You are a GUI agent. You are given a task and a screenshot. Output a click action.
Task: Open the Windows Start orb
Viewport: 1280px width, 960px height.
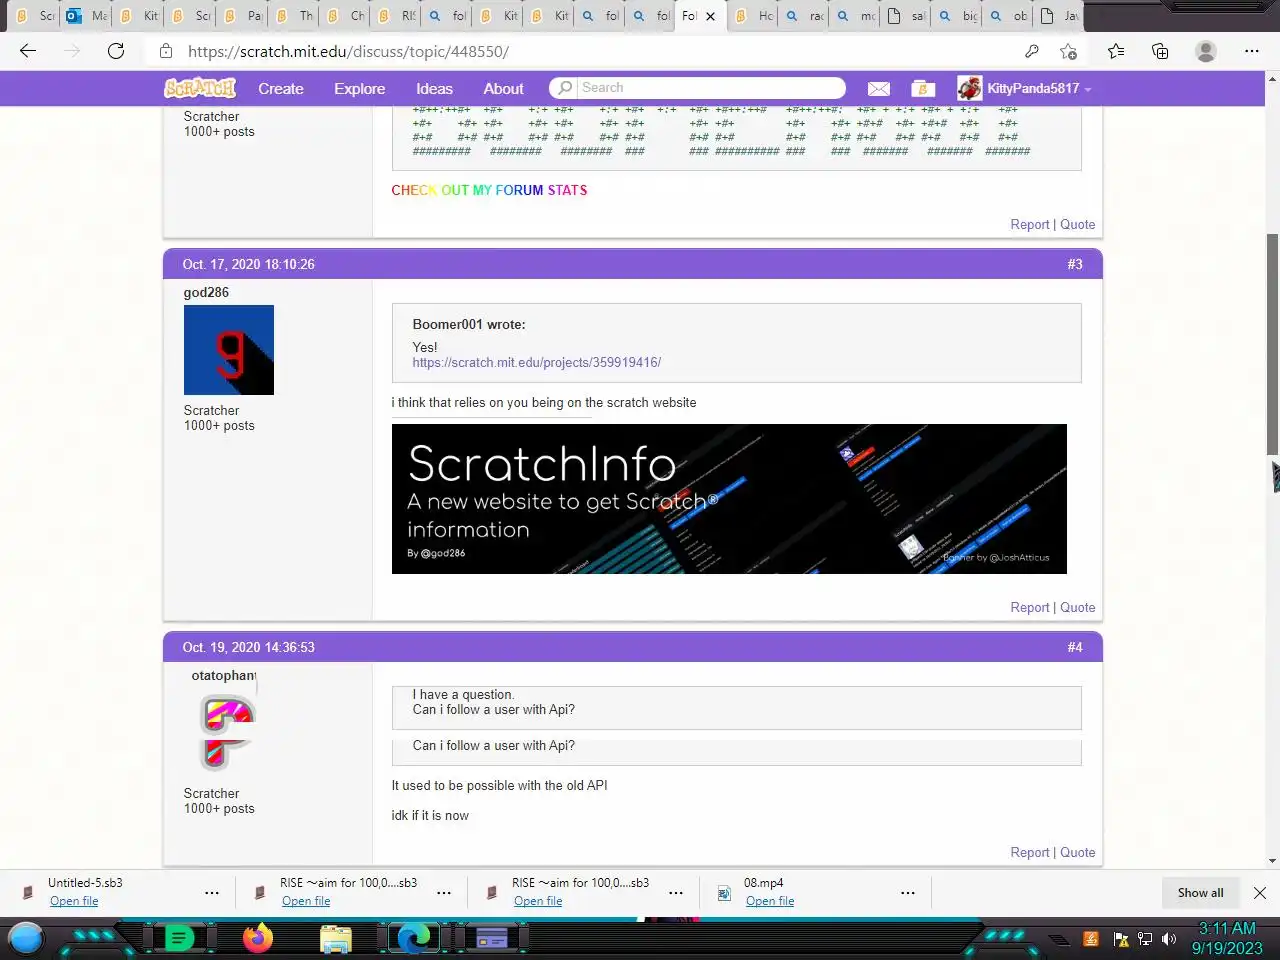tap(26, 938)
